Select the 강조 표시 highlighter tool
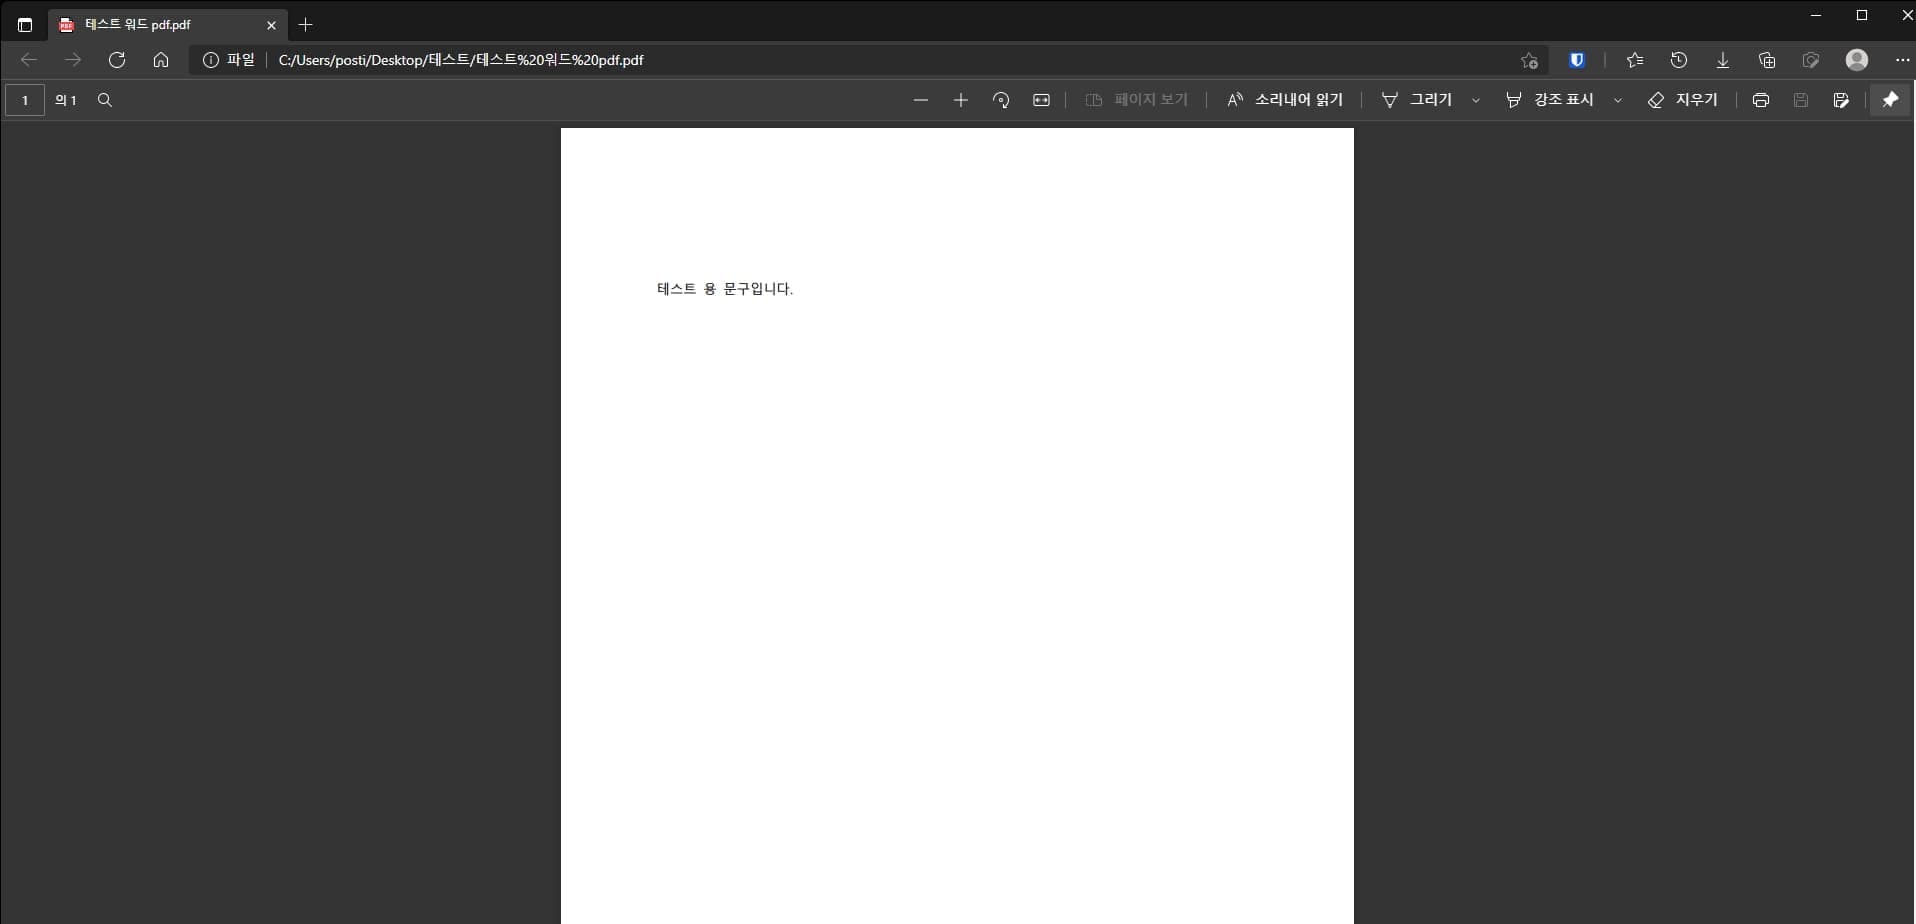This screenshot has width=1916, height=924. tap(1555, 99)
